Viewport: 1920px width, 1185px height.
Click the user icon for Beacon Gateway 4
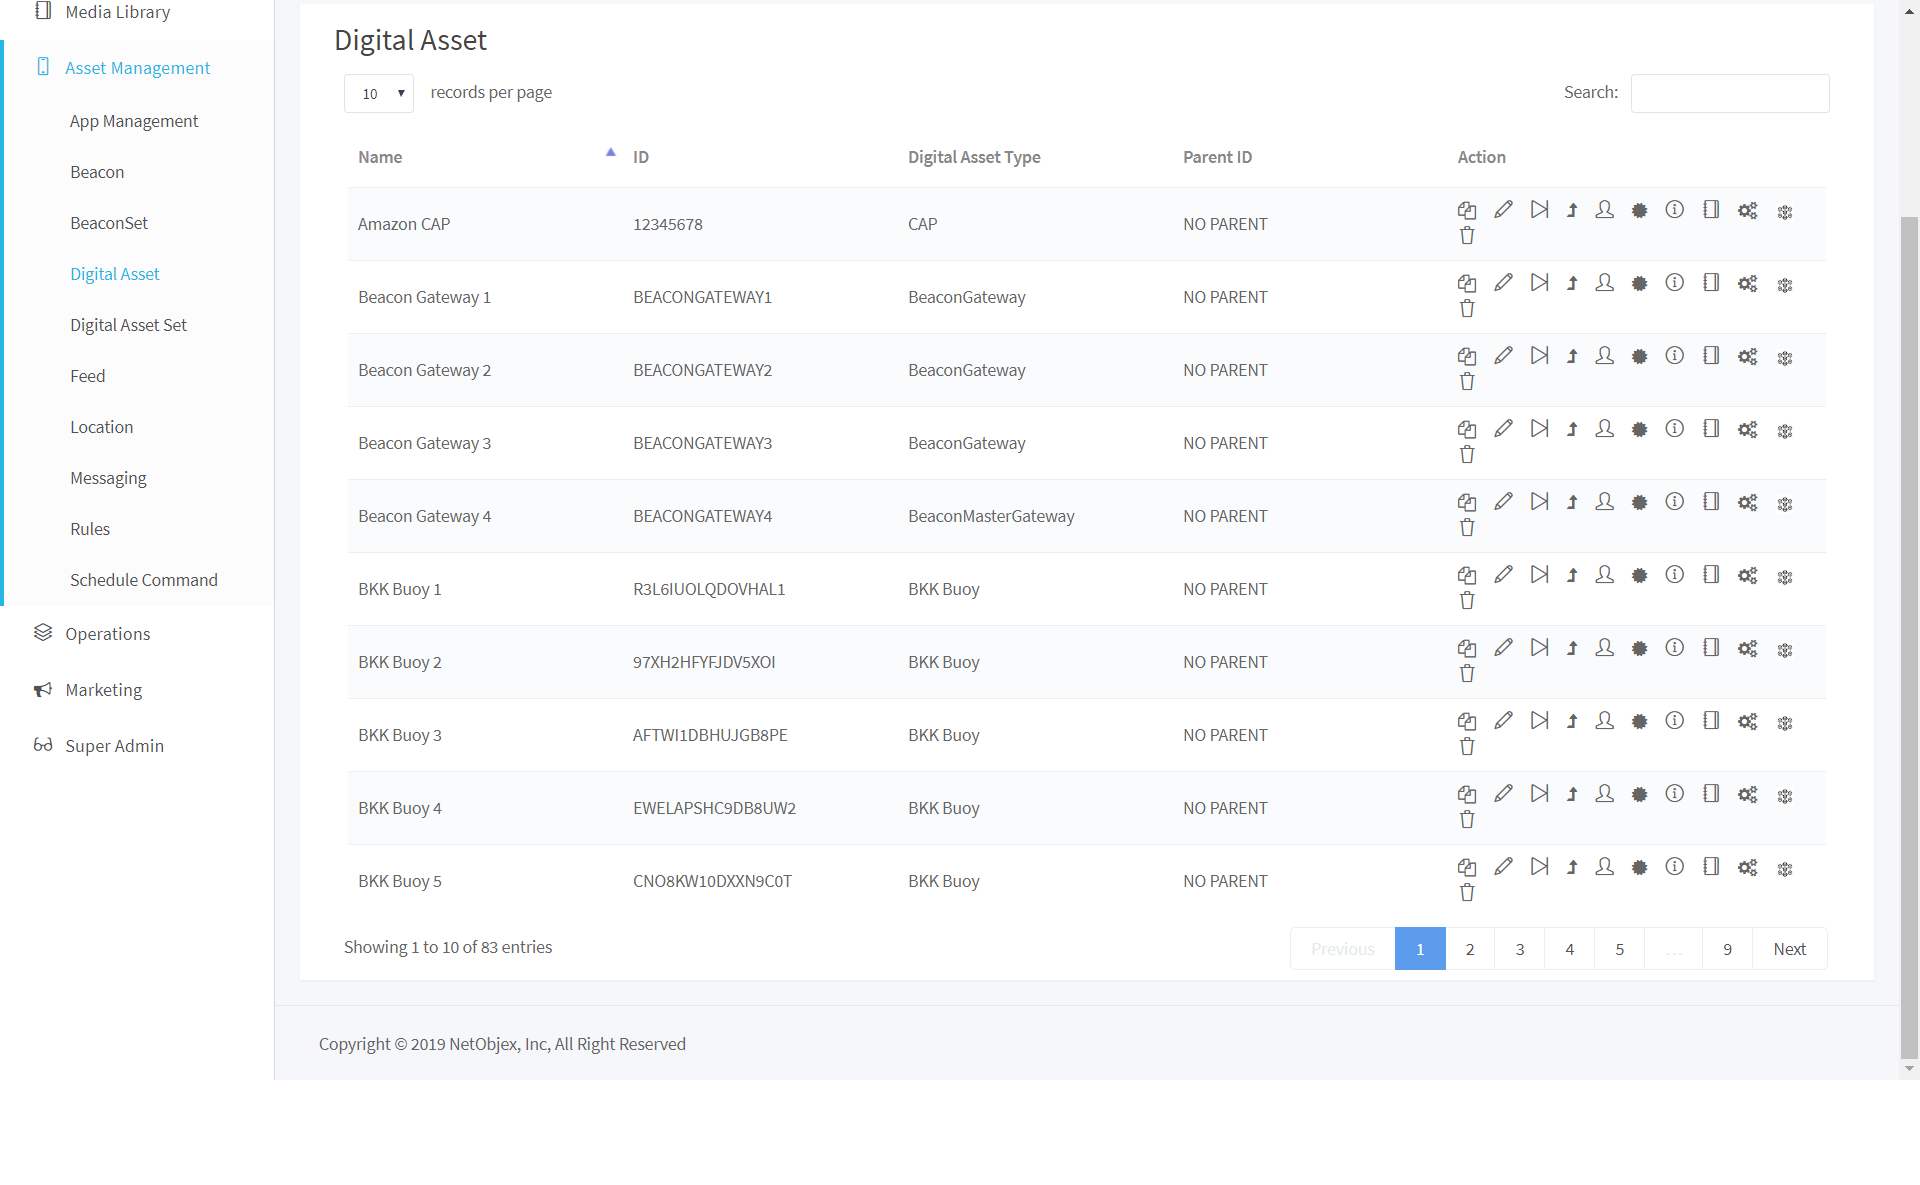(1604, 502)
